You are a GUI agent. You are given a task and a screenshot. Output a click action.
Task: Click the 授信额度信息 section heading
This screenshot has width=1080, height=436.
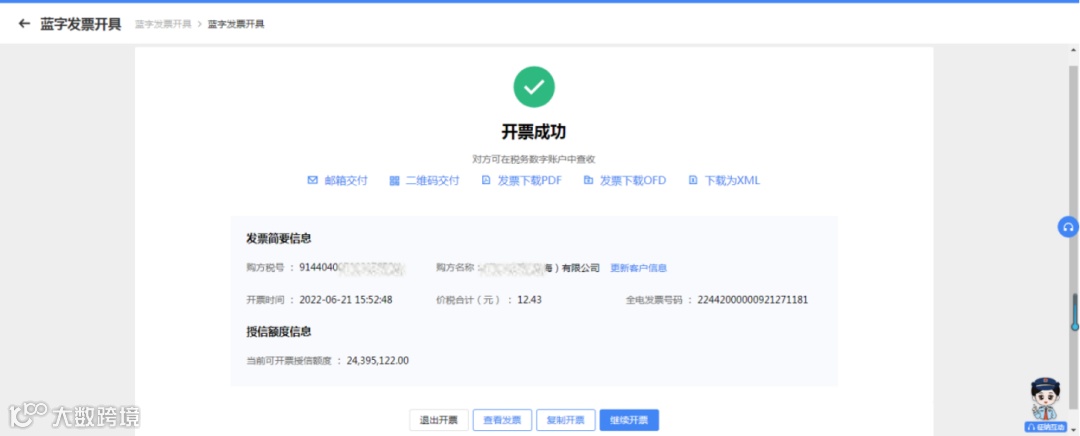coord(279,331)
